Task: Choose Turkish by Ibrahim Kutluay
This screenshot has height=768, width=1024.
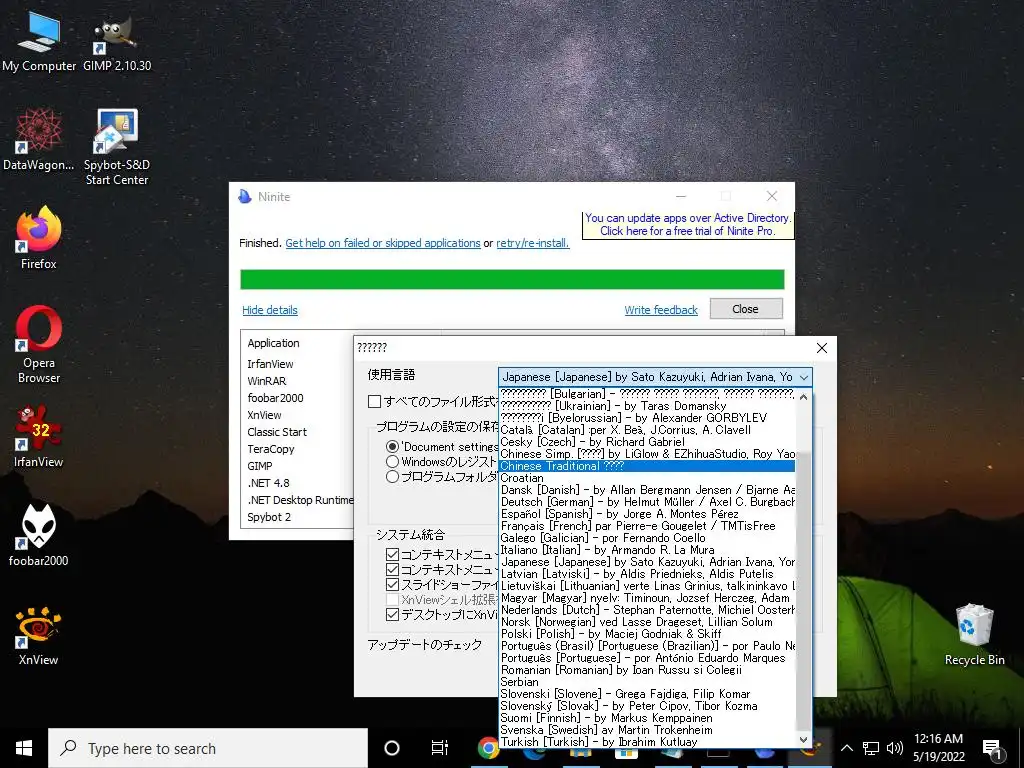Action: [647, 742]
